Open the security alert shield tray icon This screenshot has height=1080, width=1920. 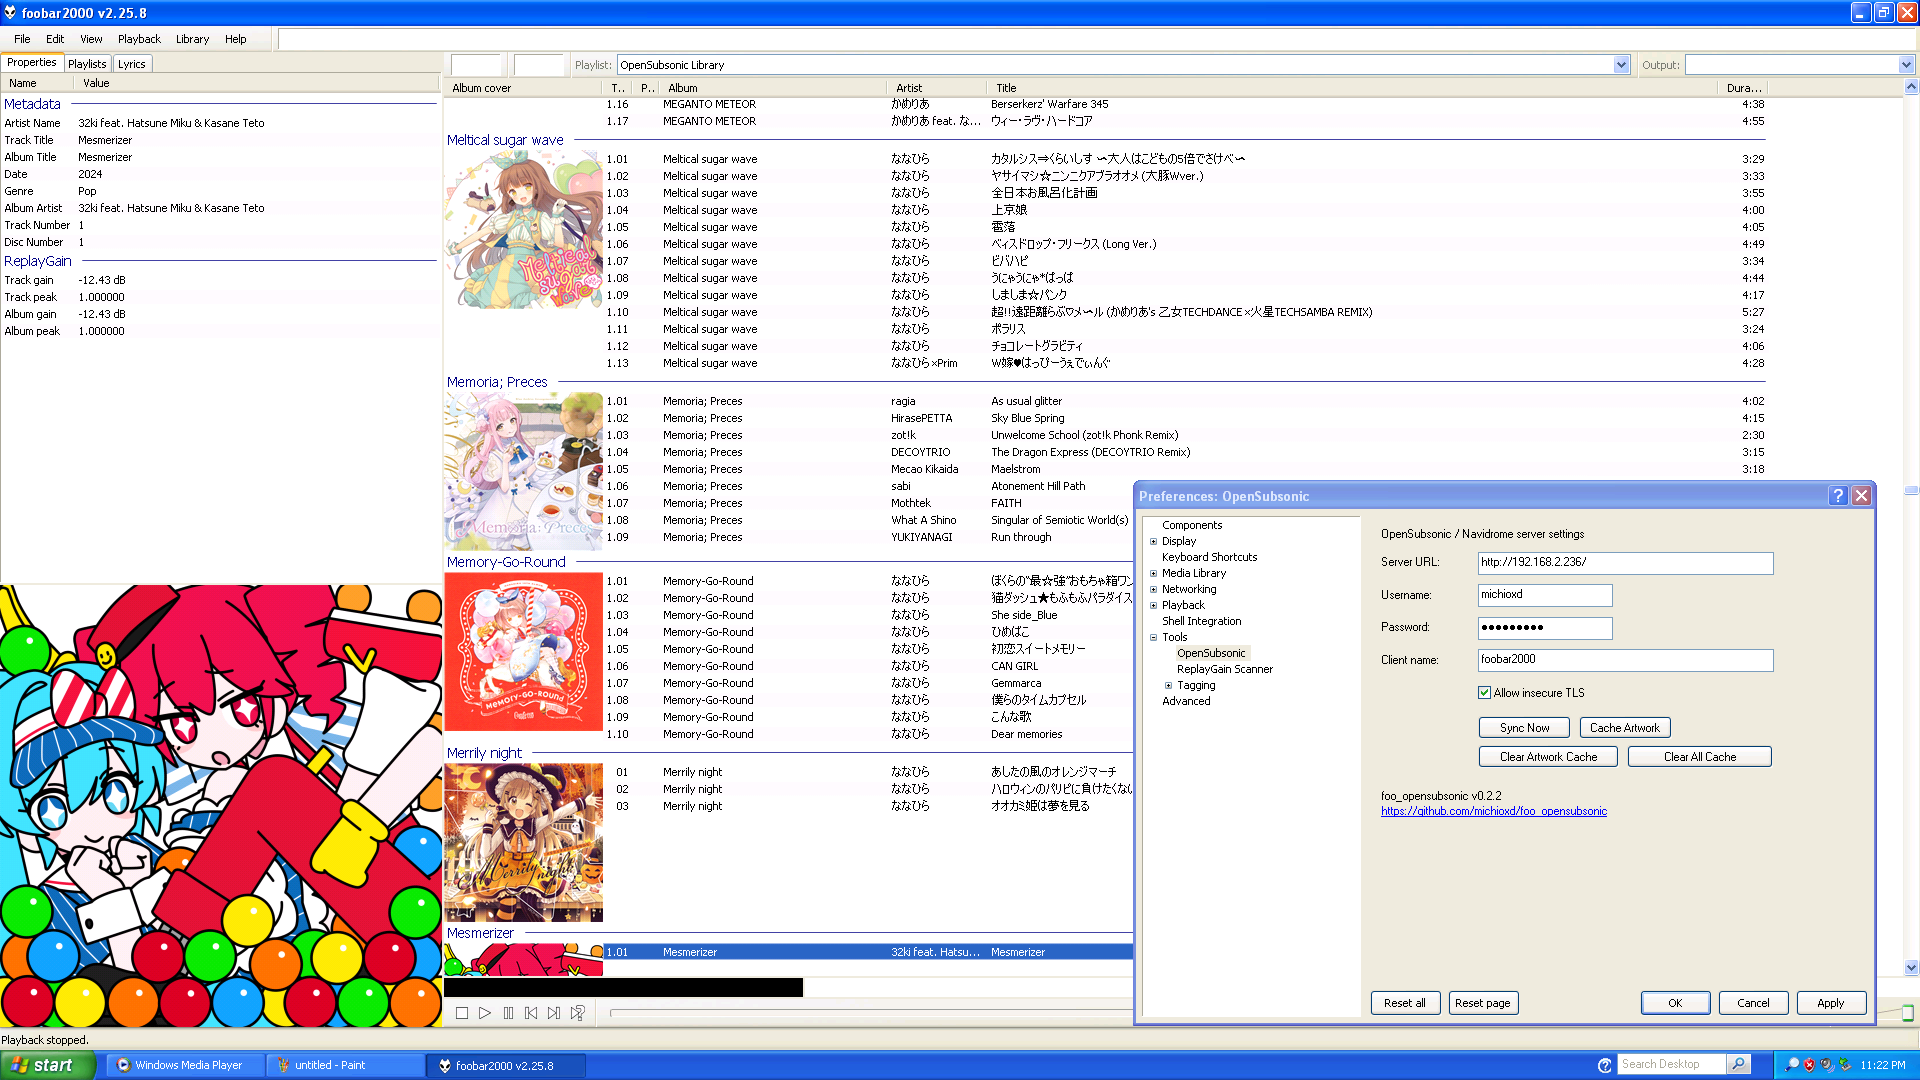point(1809,1065)
